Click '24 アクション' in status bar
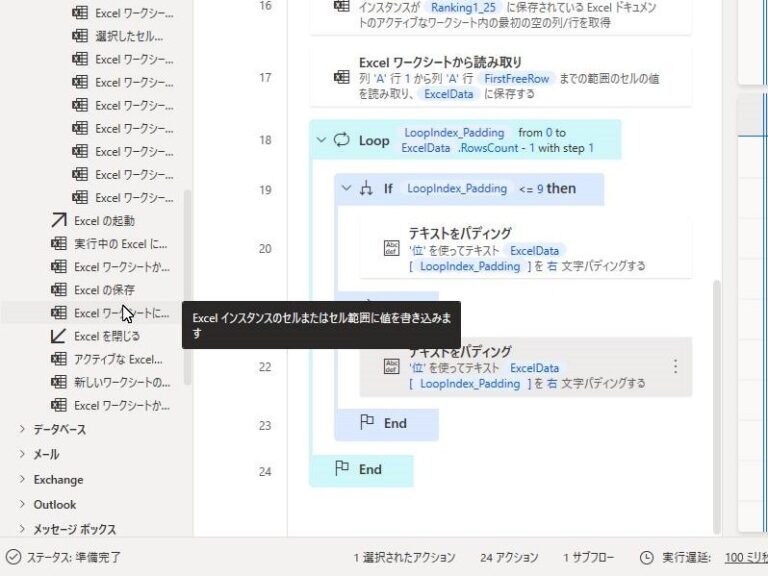The image size is (768, 576). (x=509, y=557)
